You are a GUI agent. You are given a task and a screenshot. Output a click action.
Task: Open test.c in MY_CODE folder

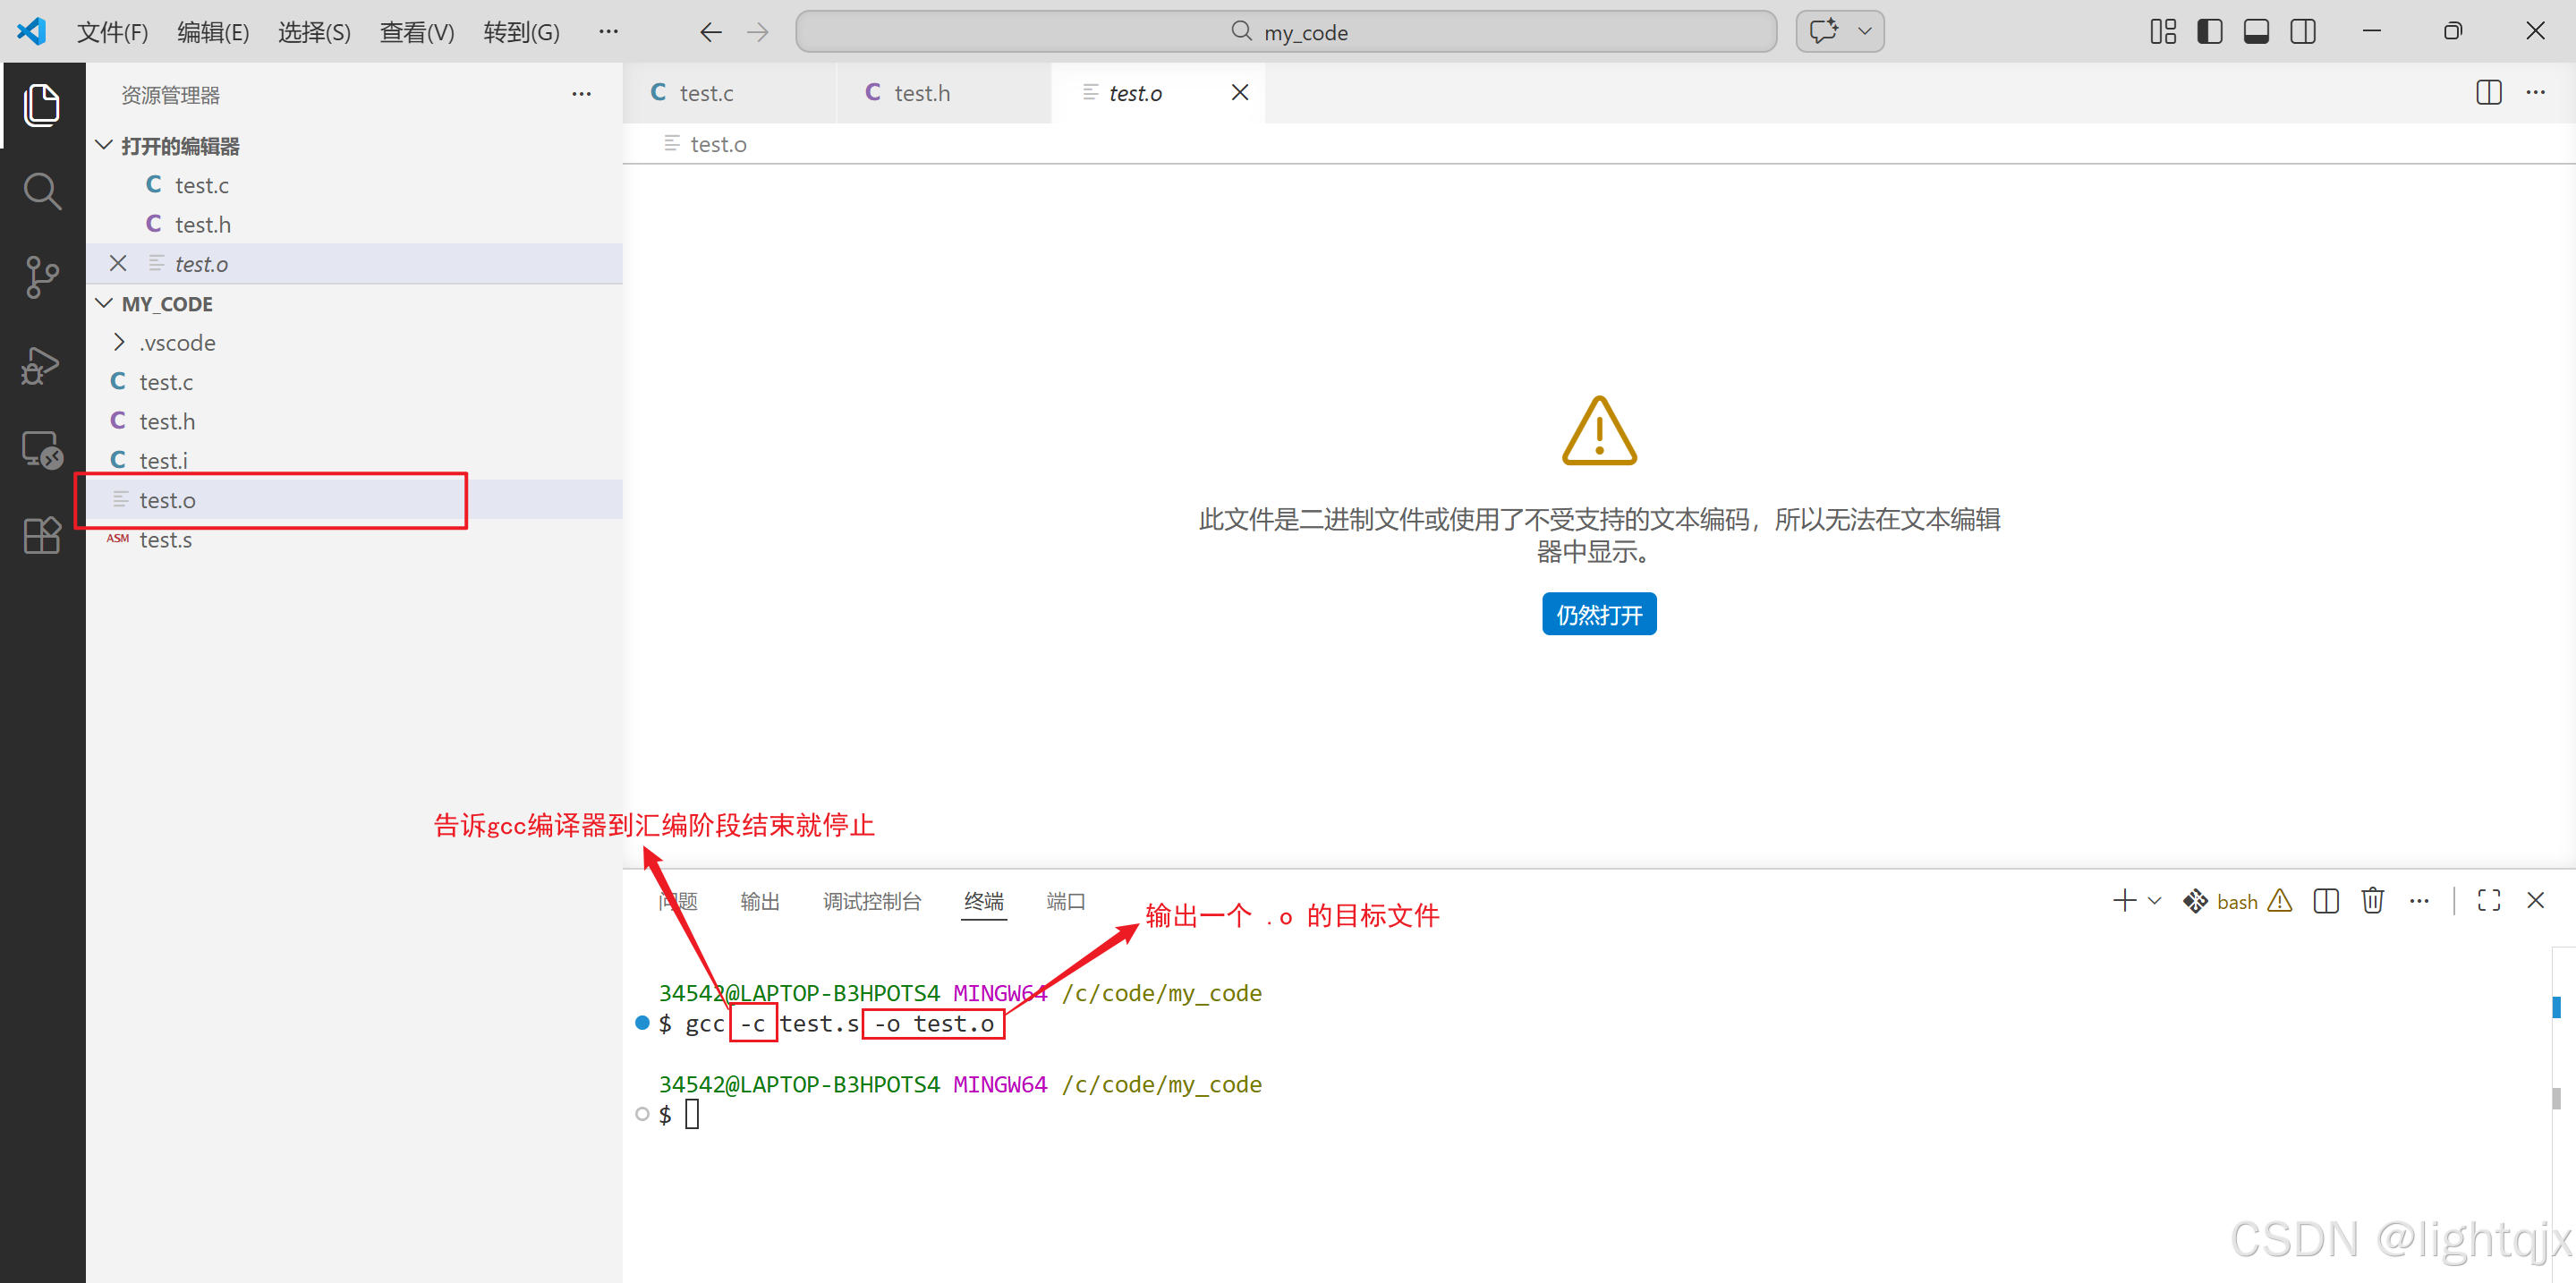click(355, 381)
